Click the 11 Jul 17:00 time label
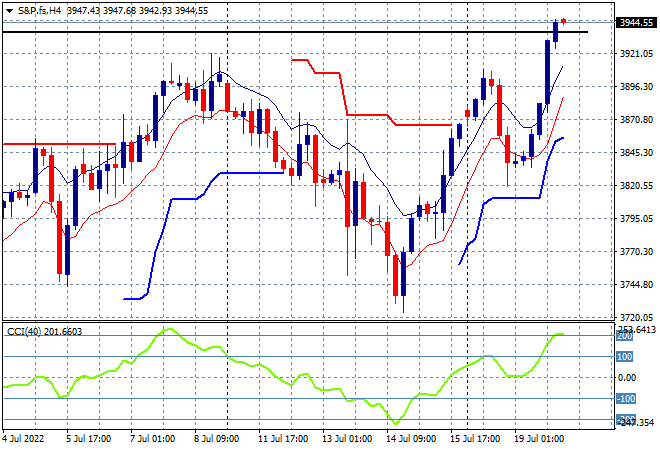 click(x=283, y=439)
